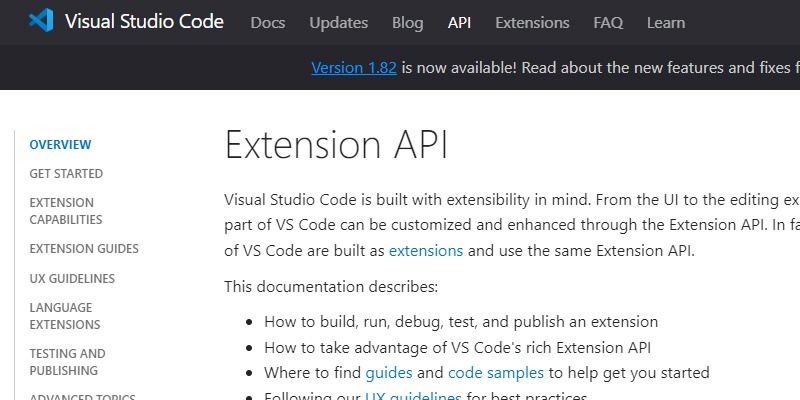Open UX Guidelines sidebar section

[72, 279]
